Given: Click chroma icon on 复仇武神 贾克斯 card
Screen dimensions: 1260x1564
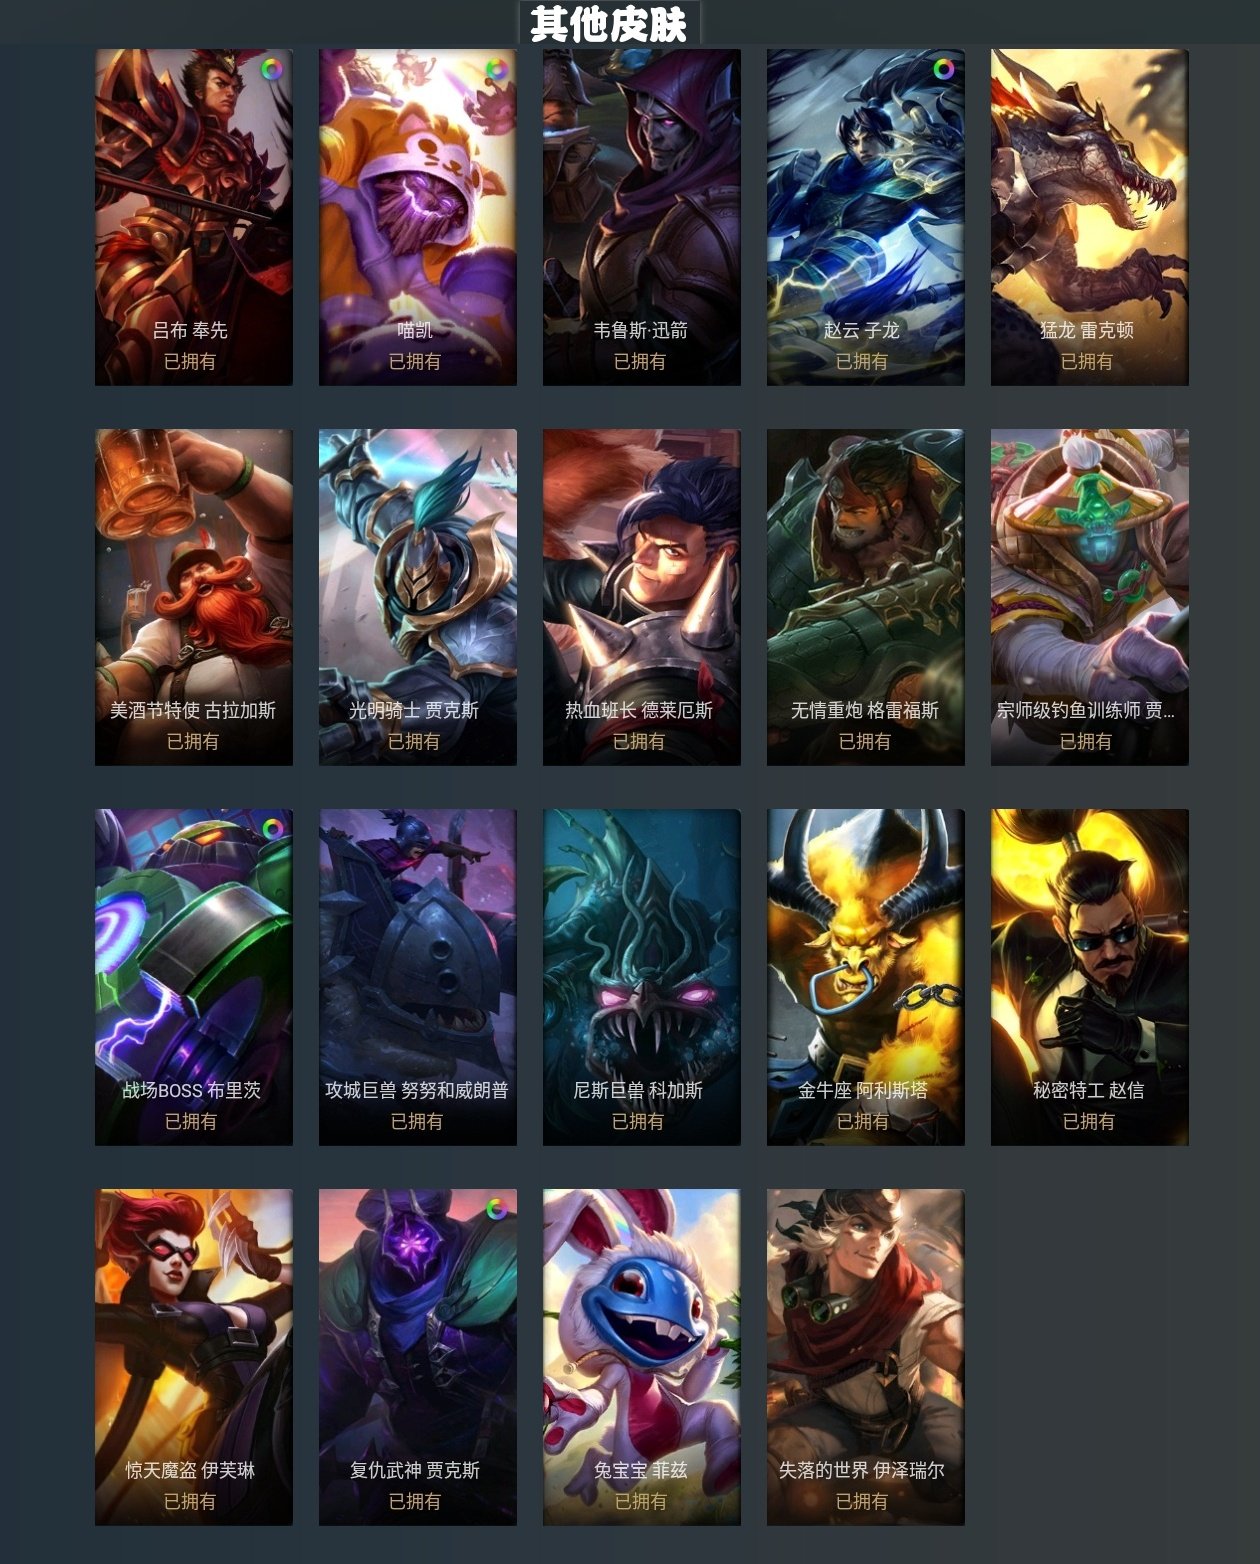Looking at the screenshot, I should pyautogui.click(x=496, y=1209).
